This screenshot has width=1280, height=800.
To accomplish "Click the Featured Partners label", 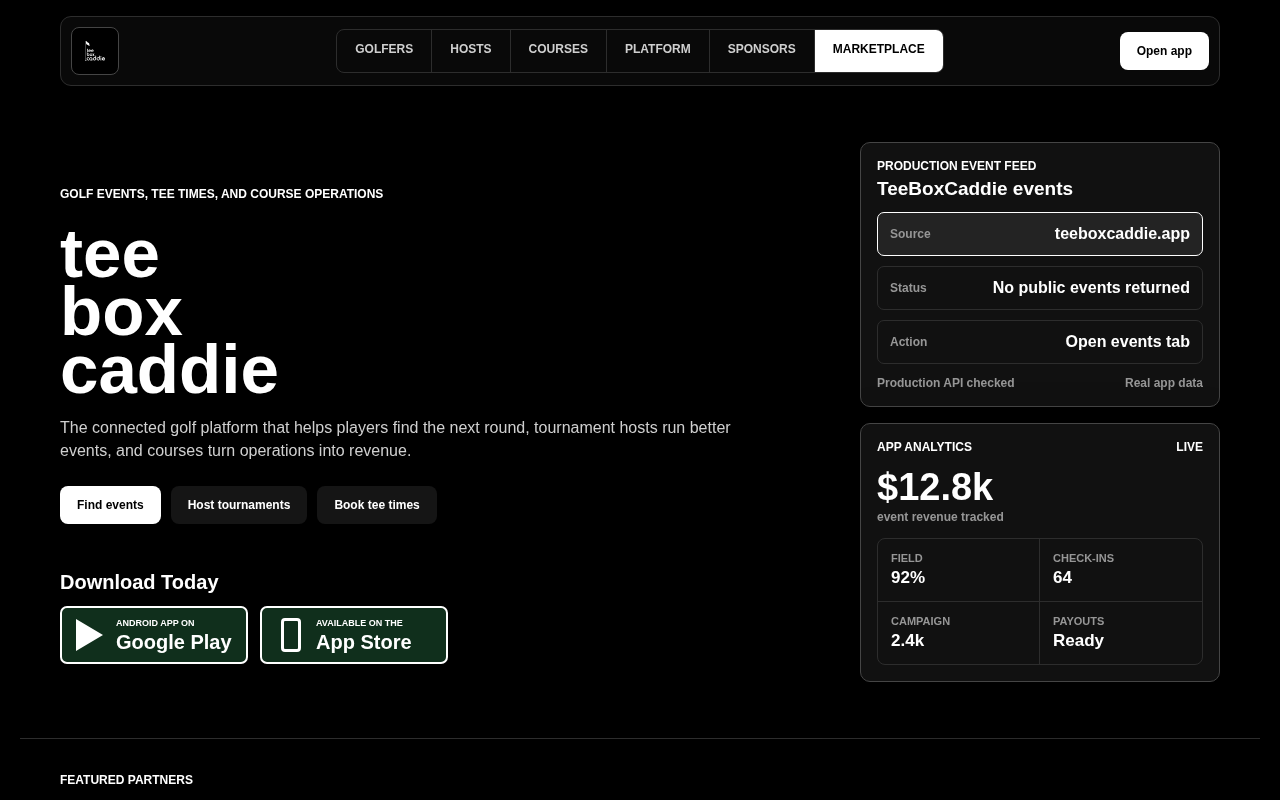I will [126, 780].
